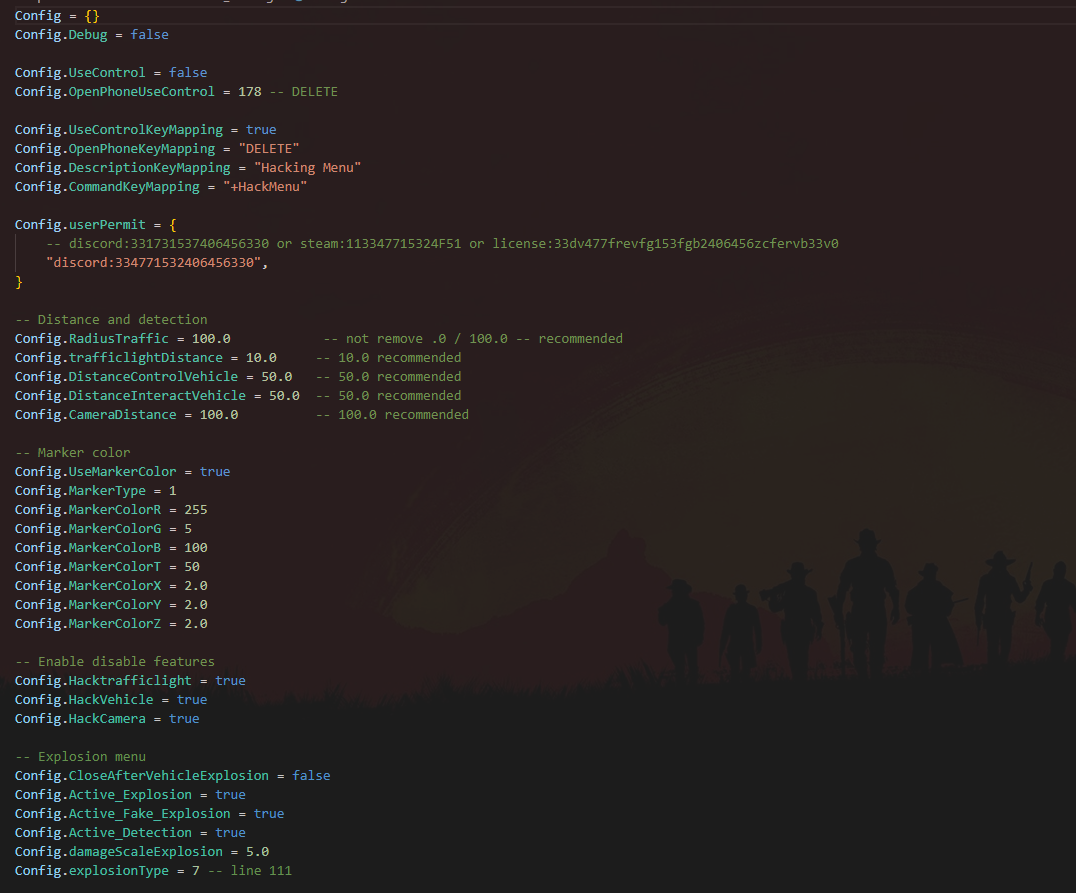Click the true value of Config.UseMarkerColor
This screenshot has width=1076, height=893.
click(x=214, y=472)
